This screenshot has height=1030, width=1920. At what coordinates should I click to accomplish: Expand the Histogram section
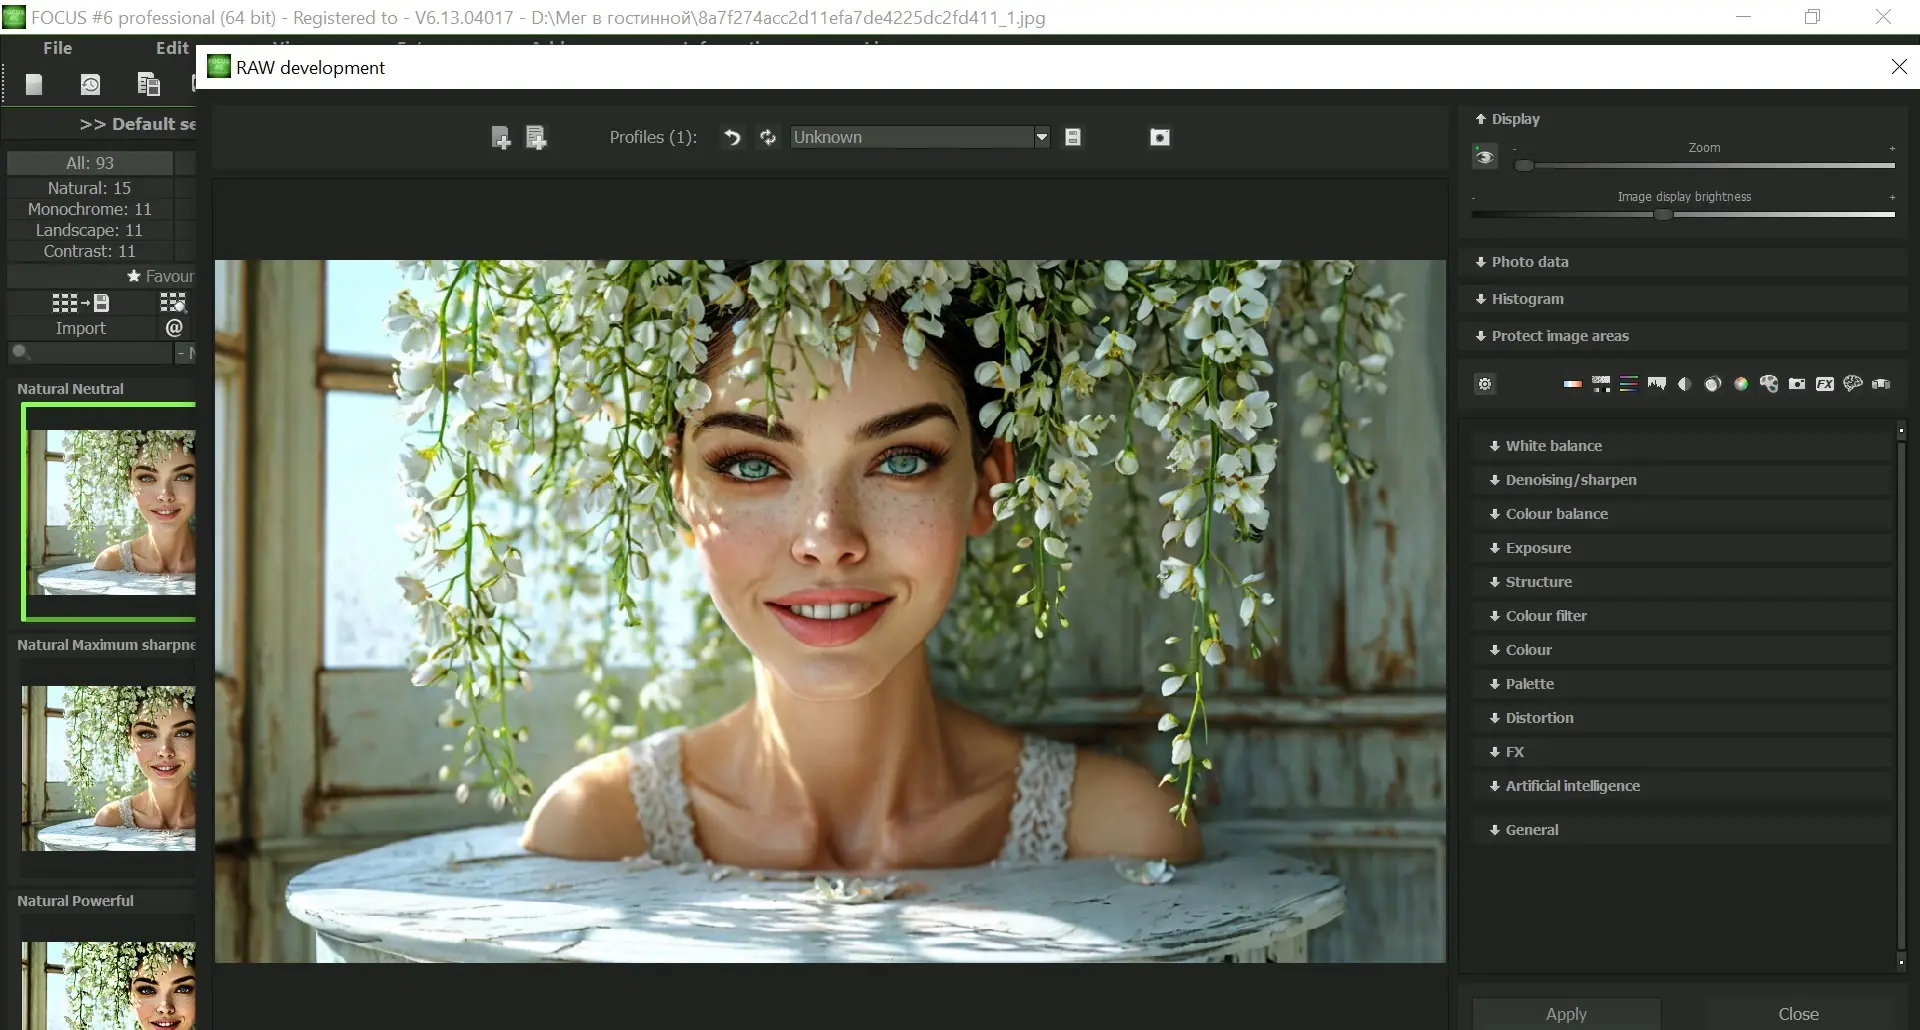coord(1682,299)
